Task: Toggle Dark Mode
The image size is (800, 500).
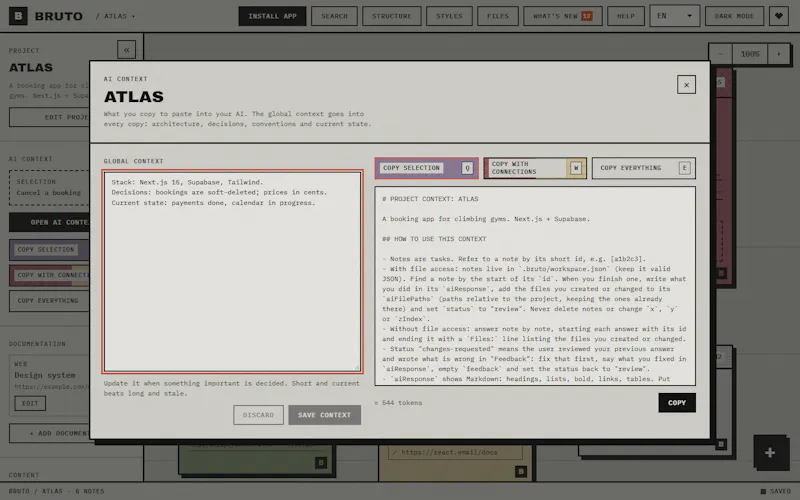Action: point(734,16)
